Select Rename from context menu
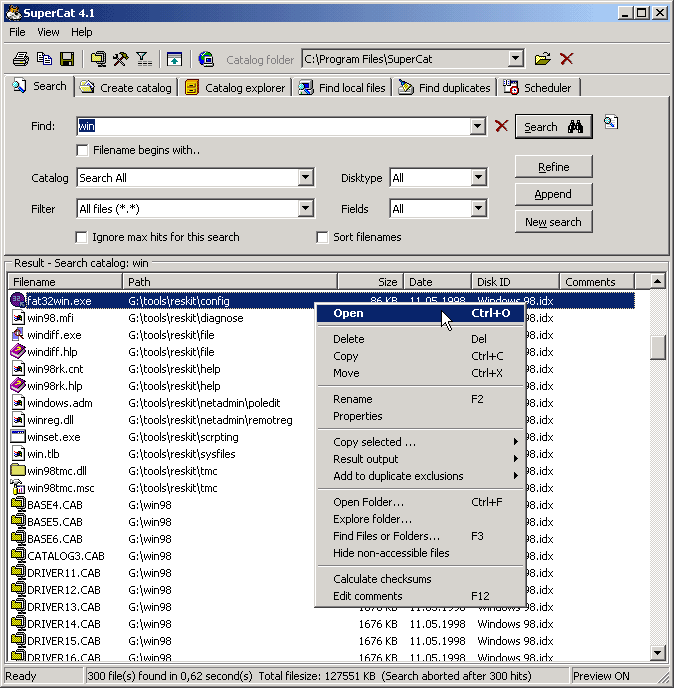The height and width of the screenshot is (688, 674). tap(420, 399)
